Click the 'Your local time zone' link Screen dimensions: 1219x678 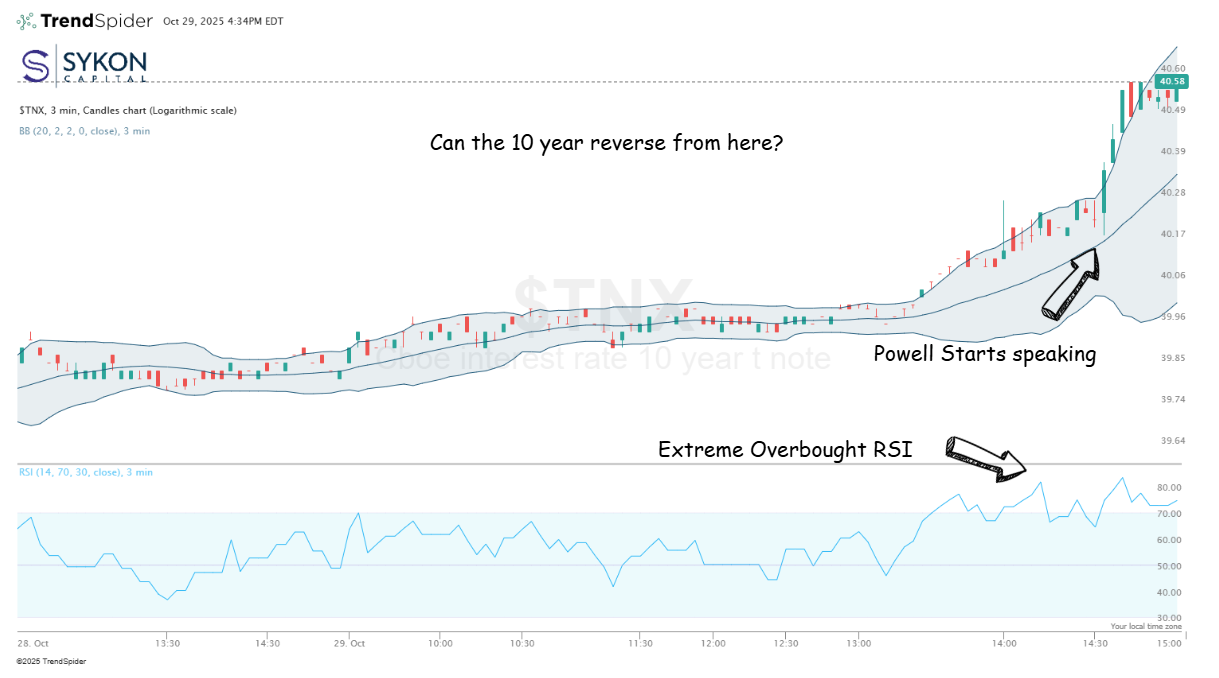pyautogui.click(x=1145, y=626)
